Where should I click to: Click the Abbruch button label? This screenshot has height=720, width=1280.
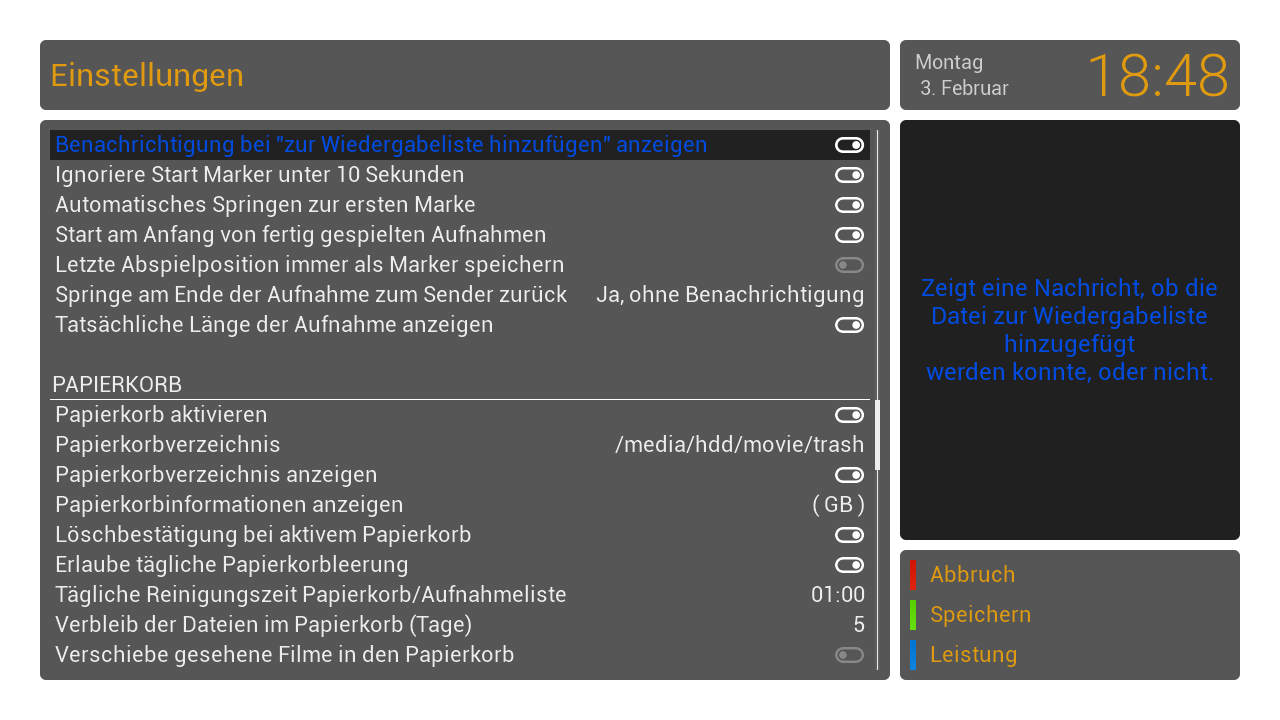coord(972,574)
